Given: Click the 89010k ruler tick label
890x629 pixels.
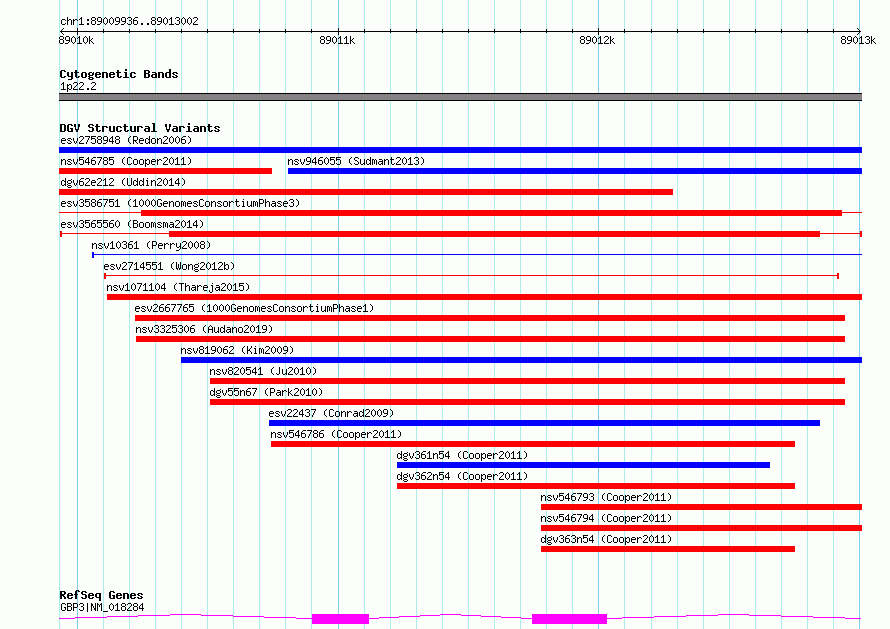Looking at the screenshot, I should 77,40.
